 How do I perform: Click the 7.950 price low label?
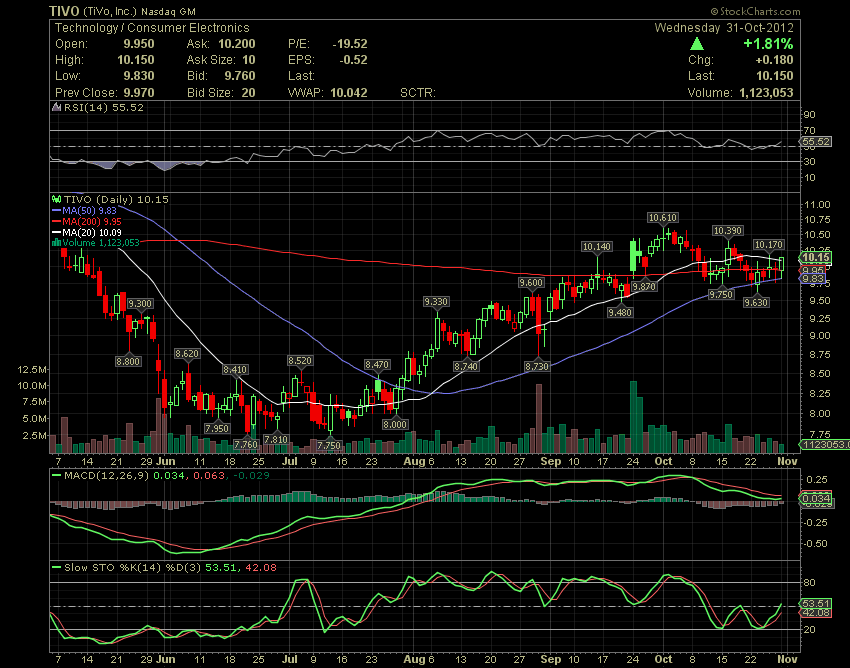216,428
